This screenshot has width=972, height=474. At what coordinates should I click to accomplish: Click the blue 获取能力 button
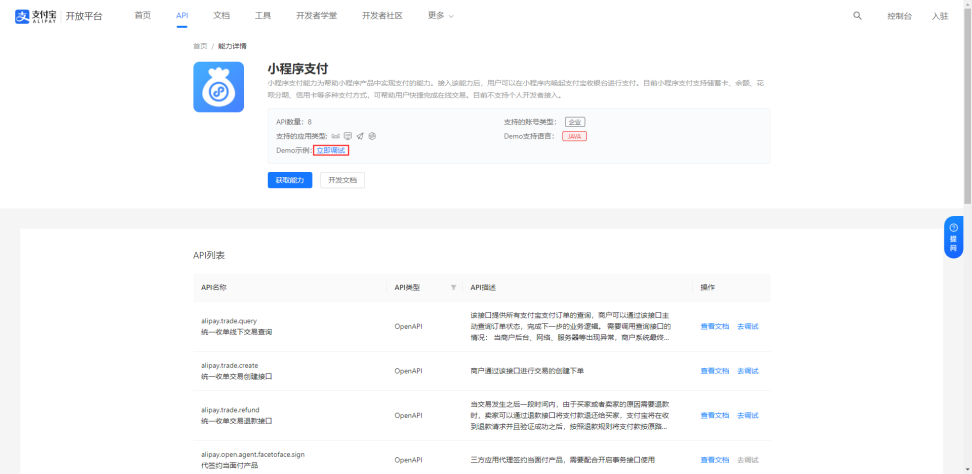[x=290, y=180]
